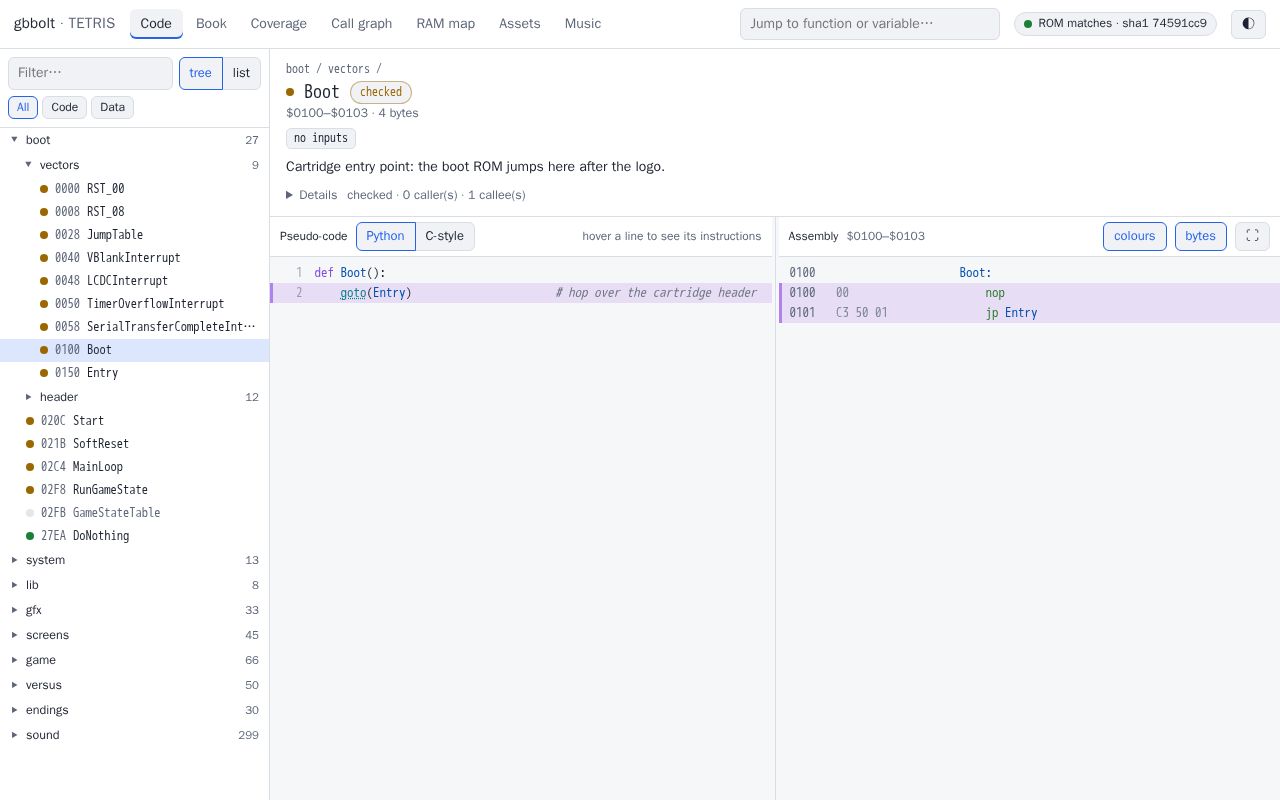Click the gbbolt TETRIS logo

click(64, 23)
